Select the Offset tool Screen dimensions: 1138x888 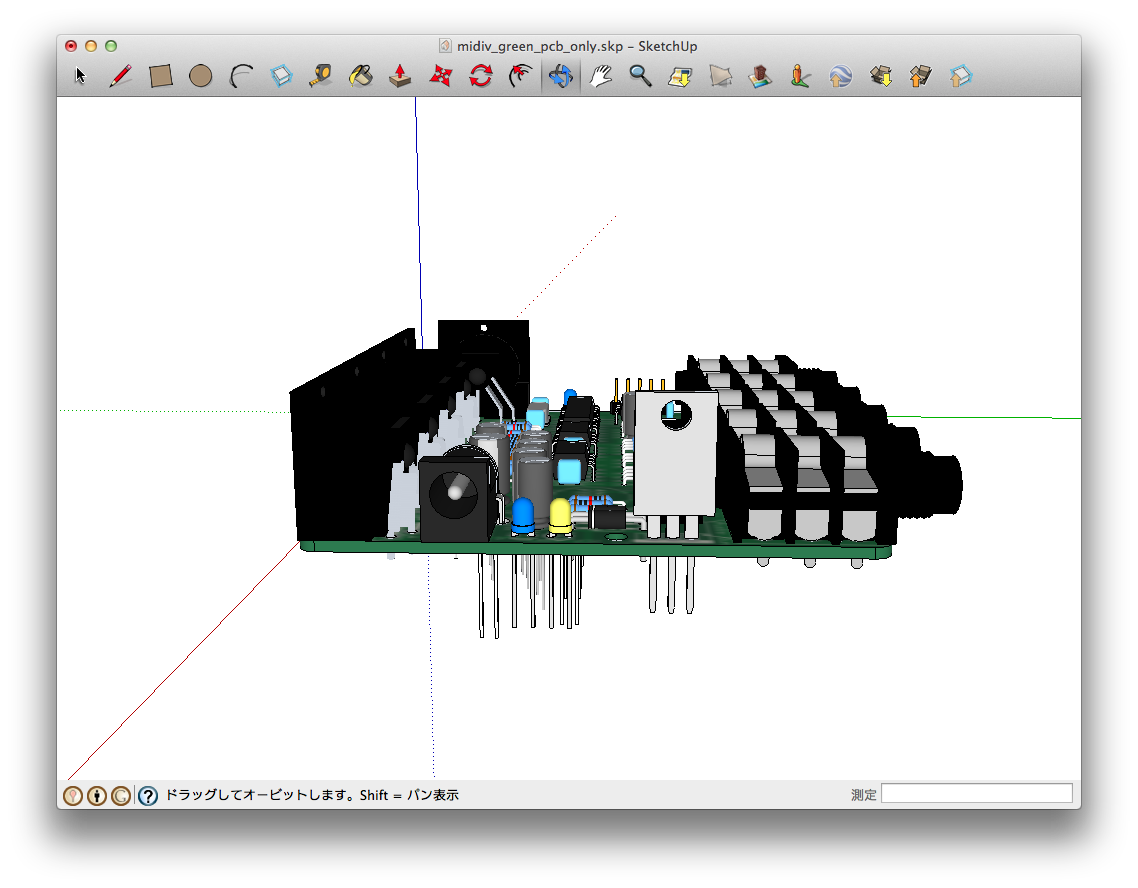click(x=520, y=76)
